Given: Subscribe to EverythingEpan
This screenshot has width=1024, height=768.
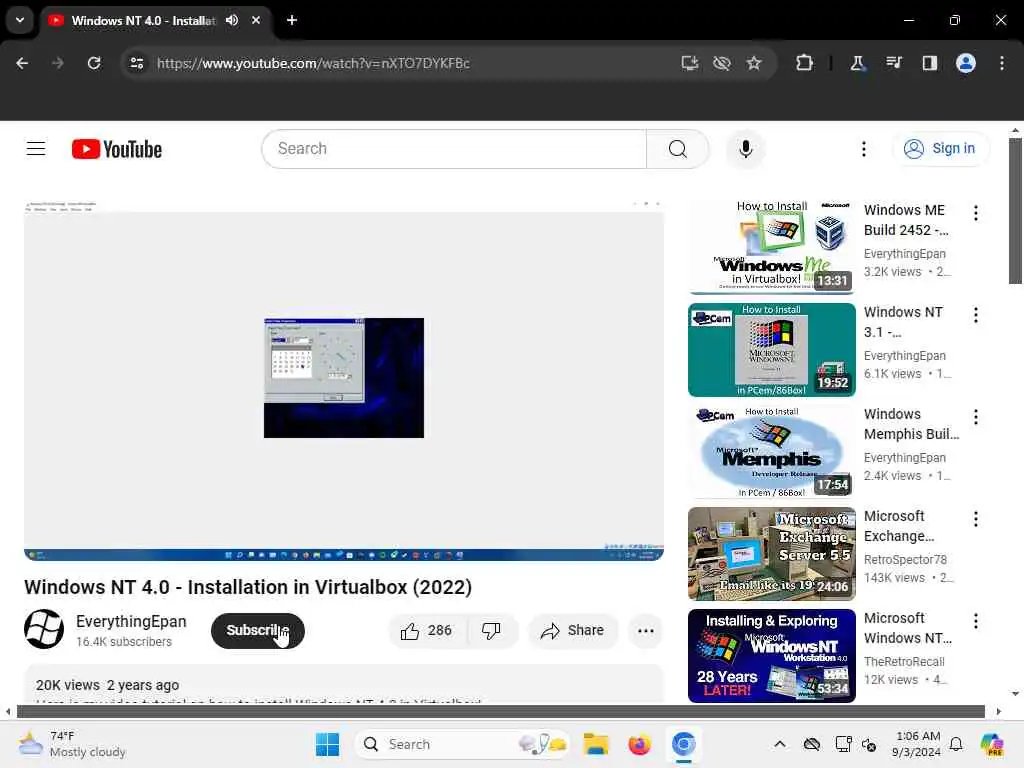Looking at the screenshot, I should coord(258,631).
